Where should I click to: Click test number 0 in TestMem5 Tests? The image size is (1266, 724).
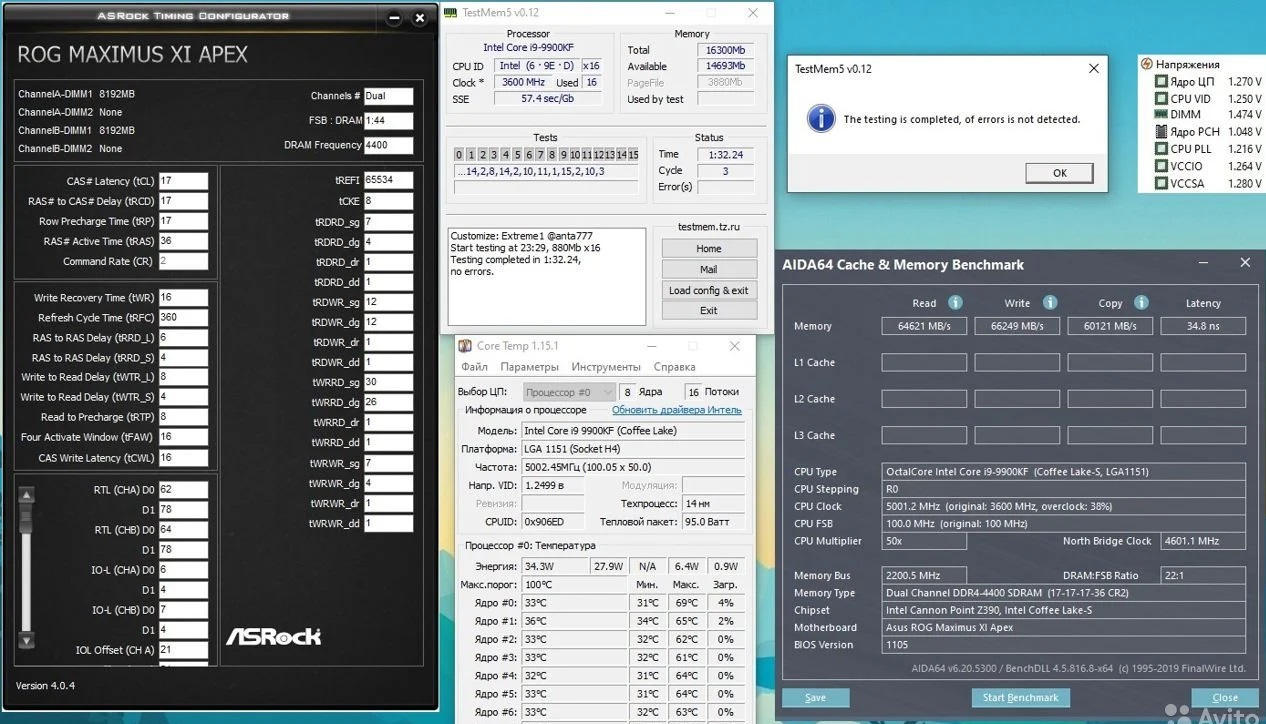(459, 155)
